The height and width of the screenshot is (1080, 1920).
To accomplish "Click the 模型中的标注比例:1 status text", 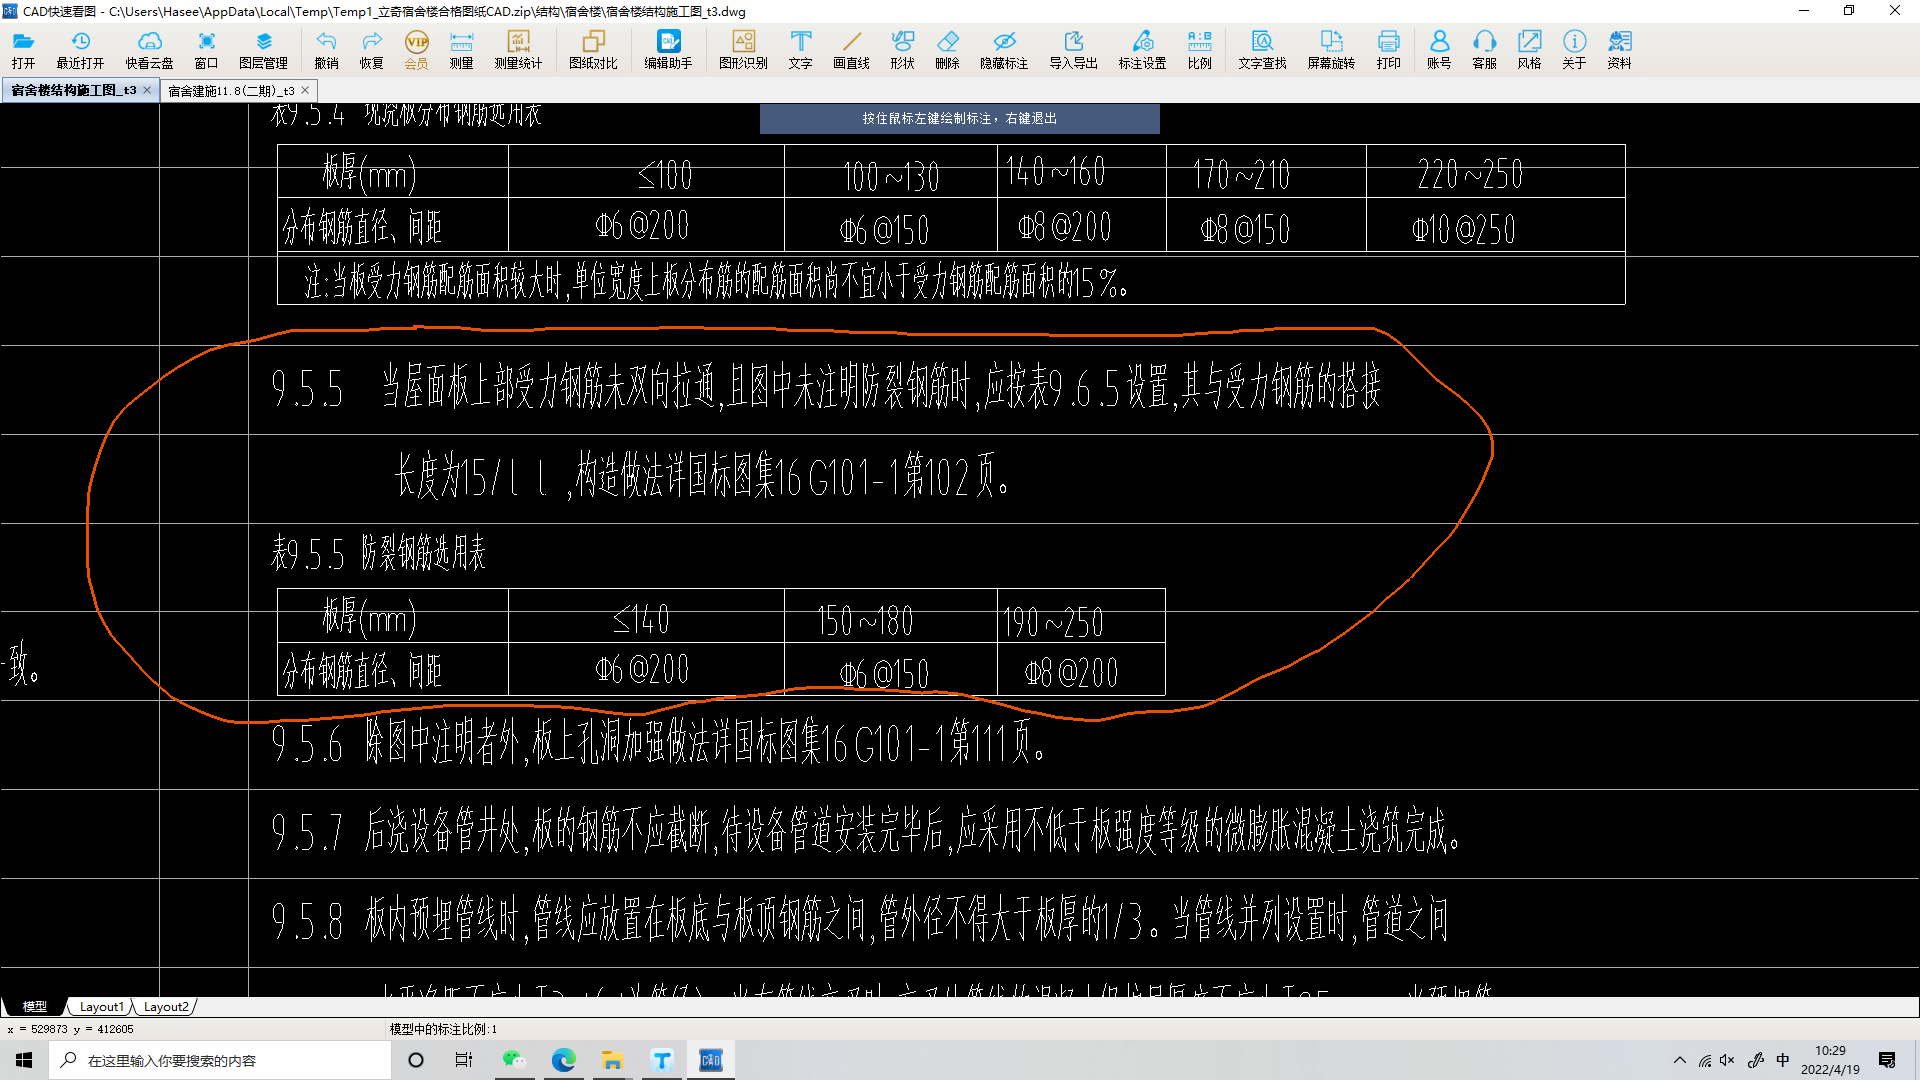I will coord(443,1029).
